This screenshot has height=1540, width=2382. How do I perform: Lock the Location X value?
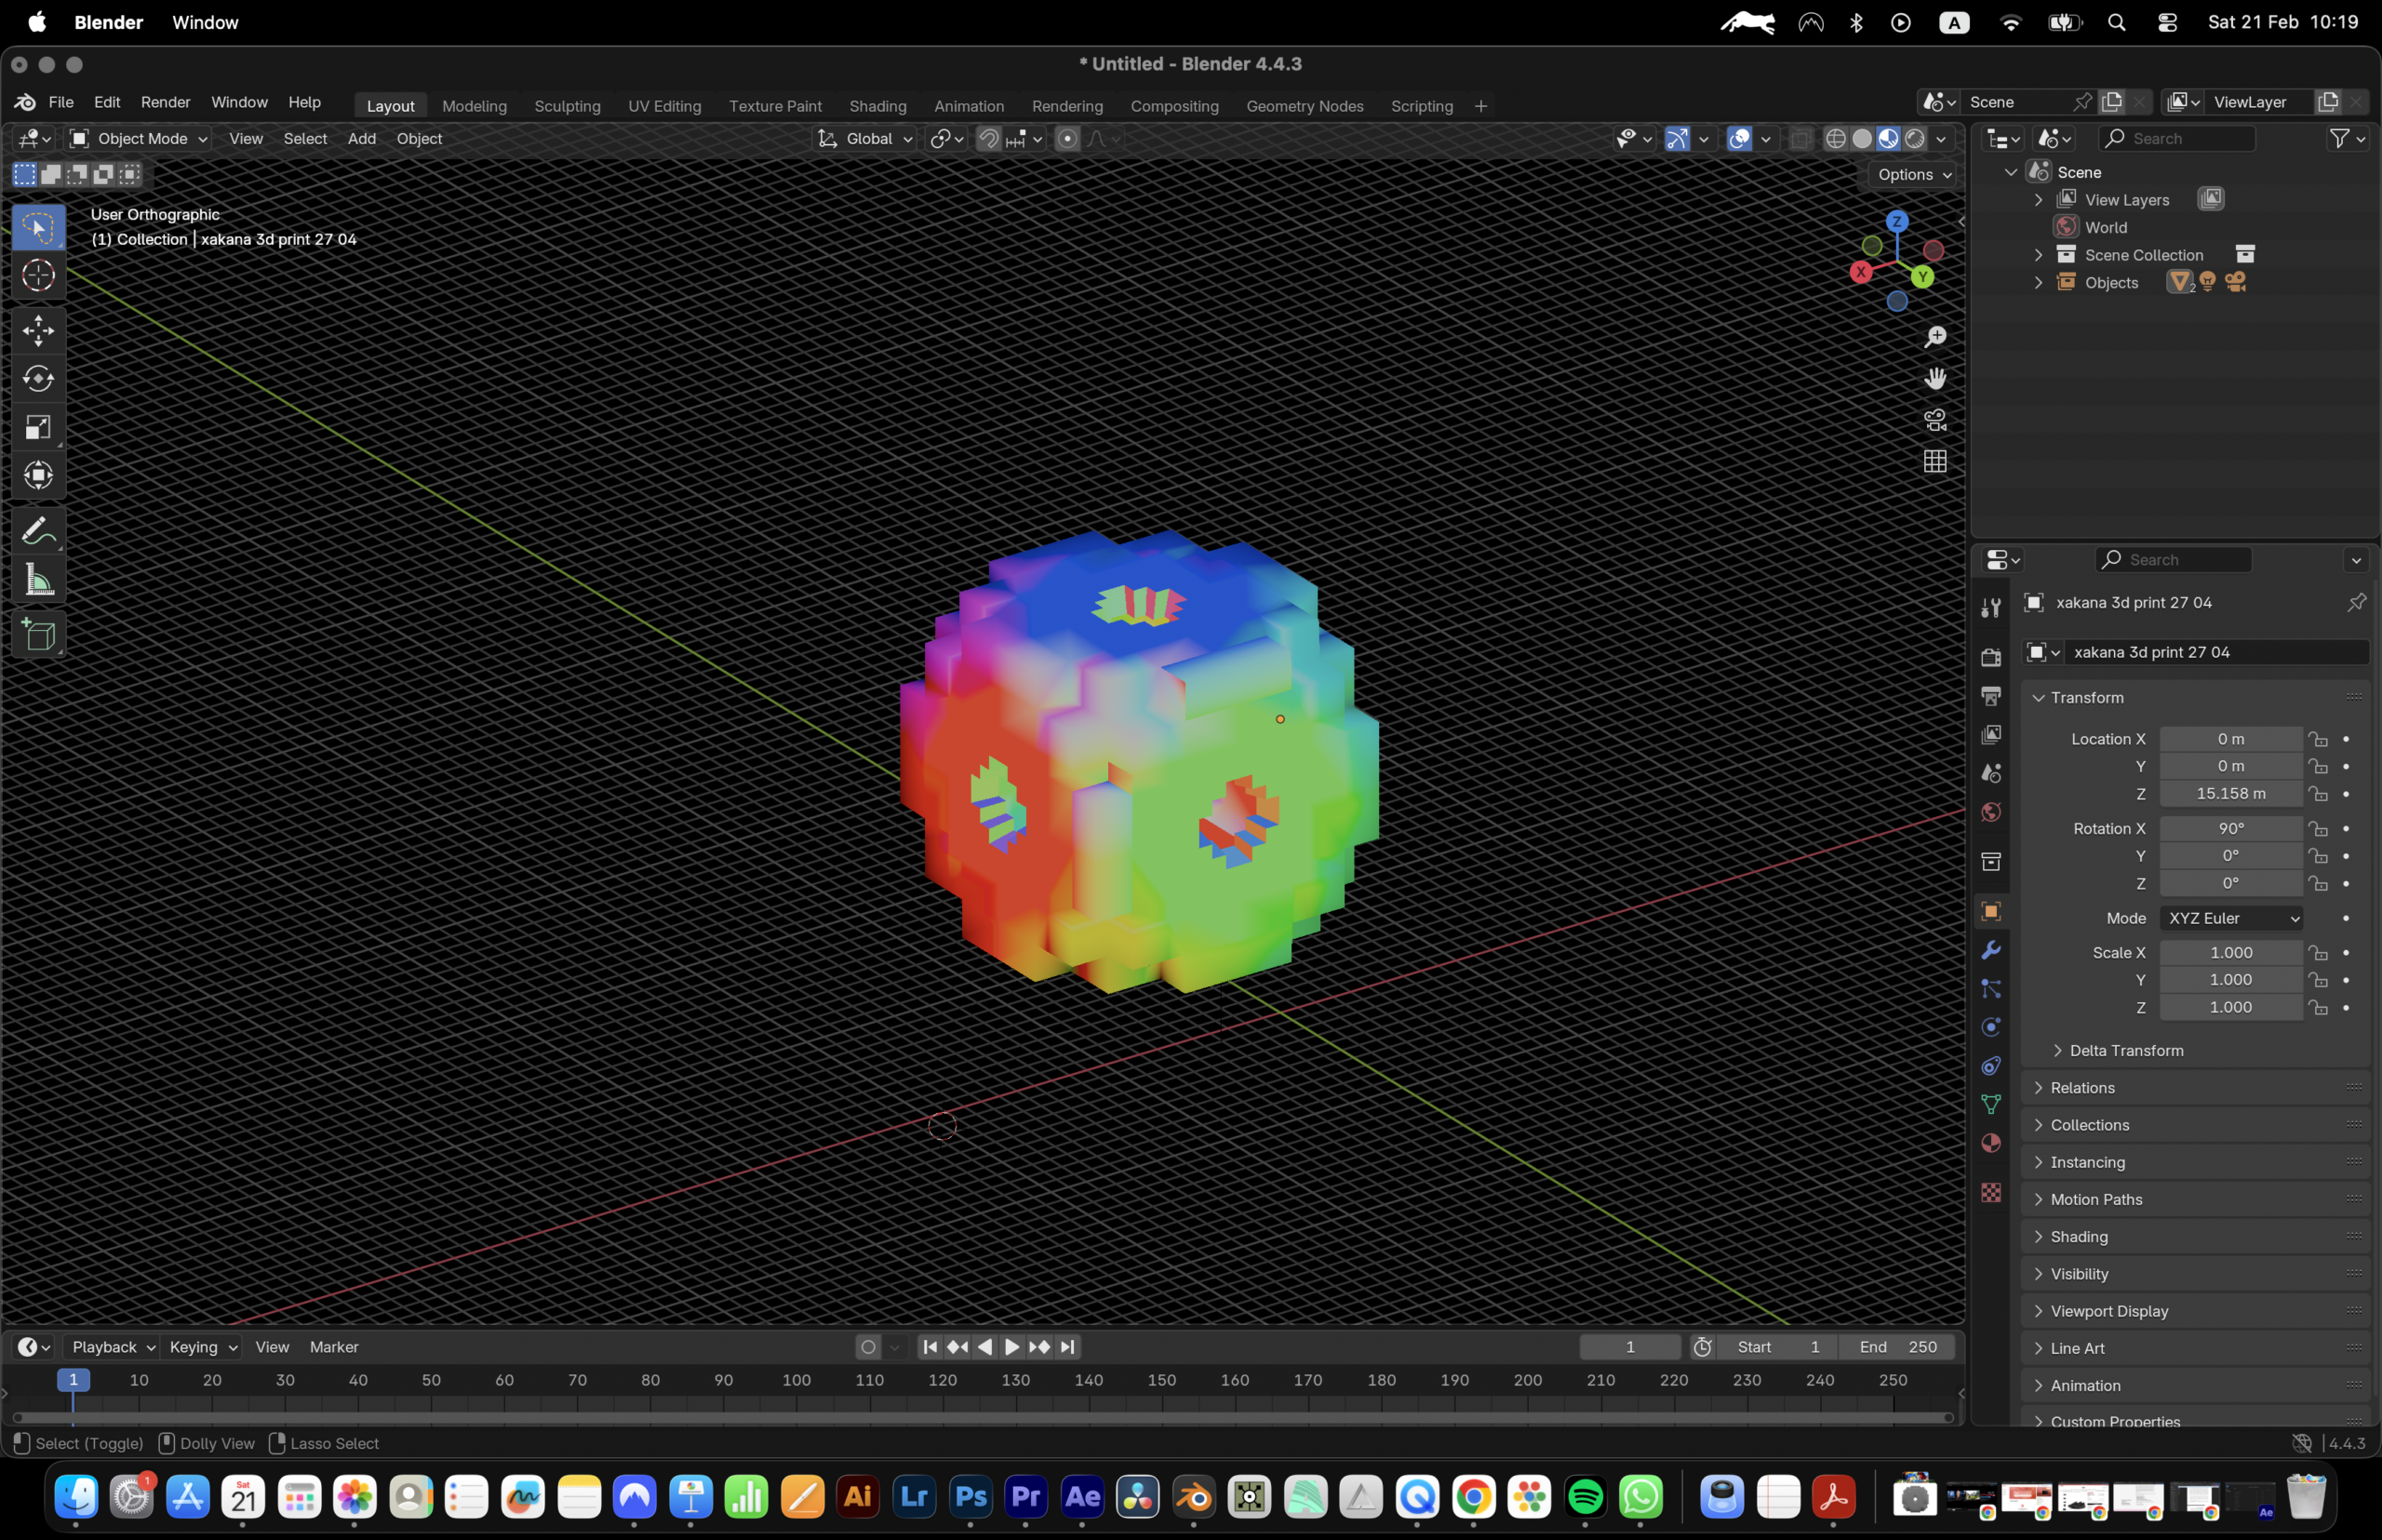coord(2318,739)
